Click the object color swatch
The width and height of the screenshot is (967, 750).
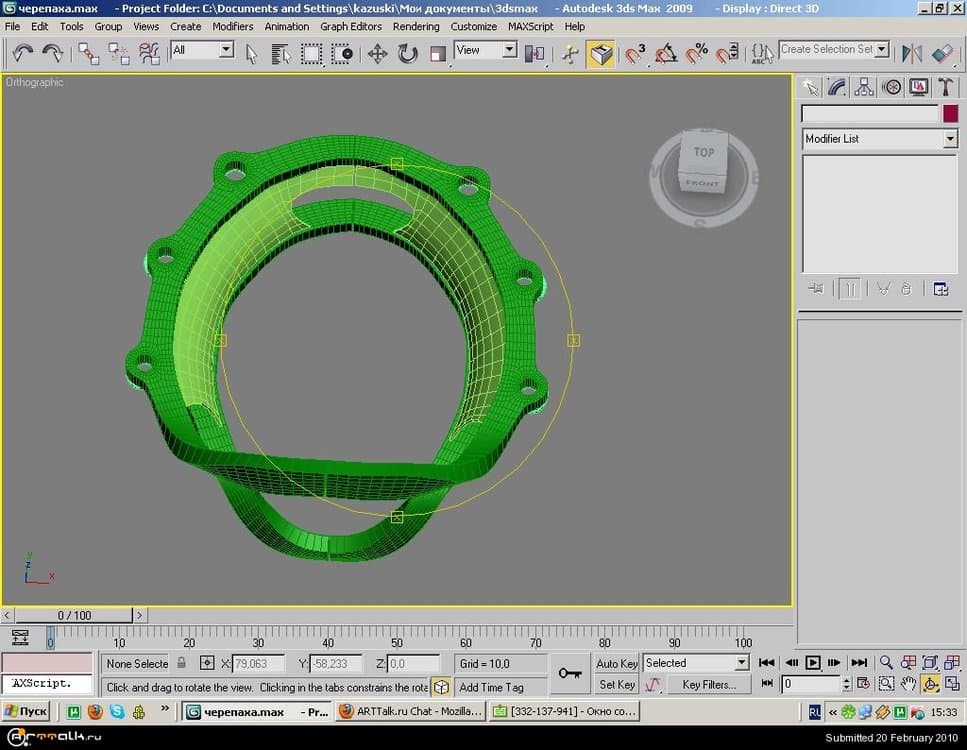pos(950,113)
